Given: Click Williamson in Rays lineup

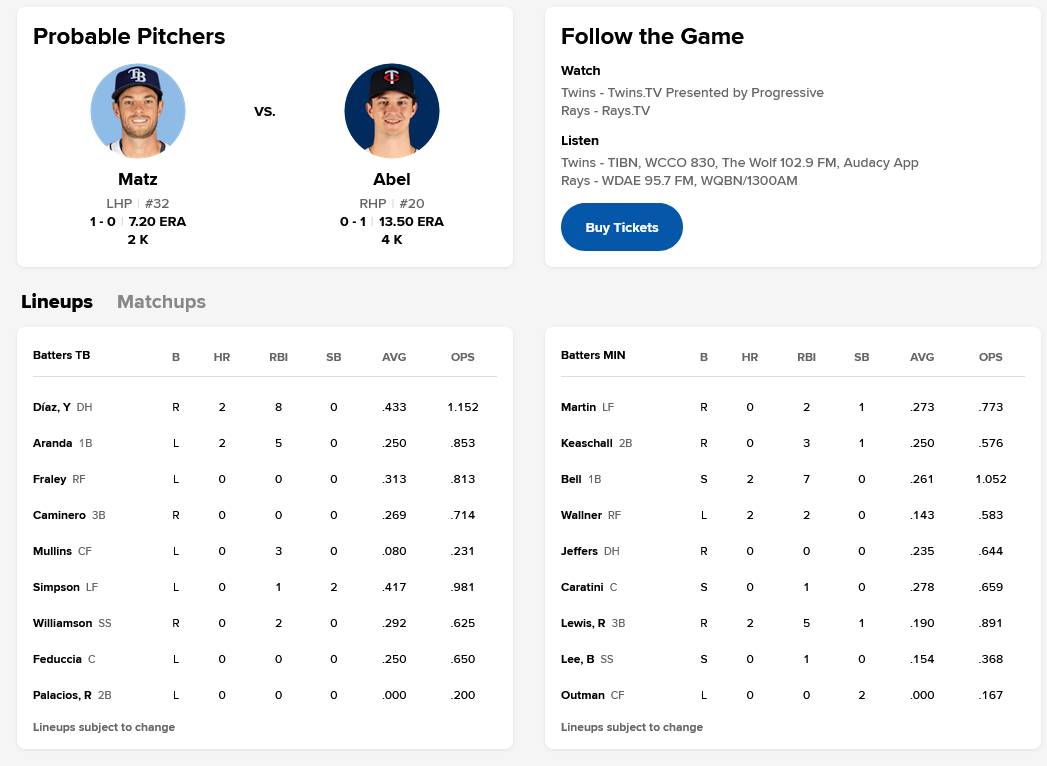Looking at the screenshot, I should pos(63,623).
